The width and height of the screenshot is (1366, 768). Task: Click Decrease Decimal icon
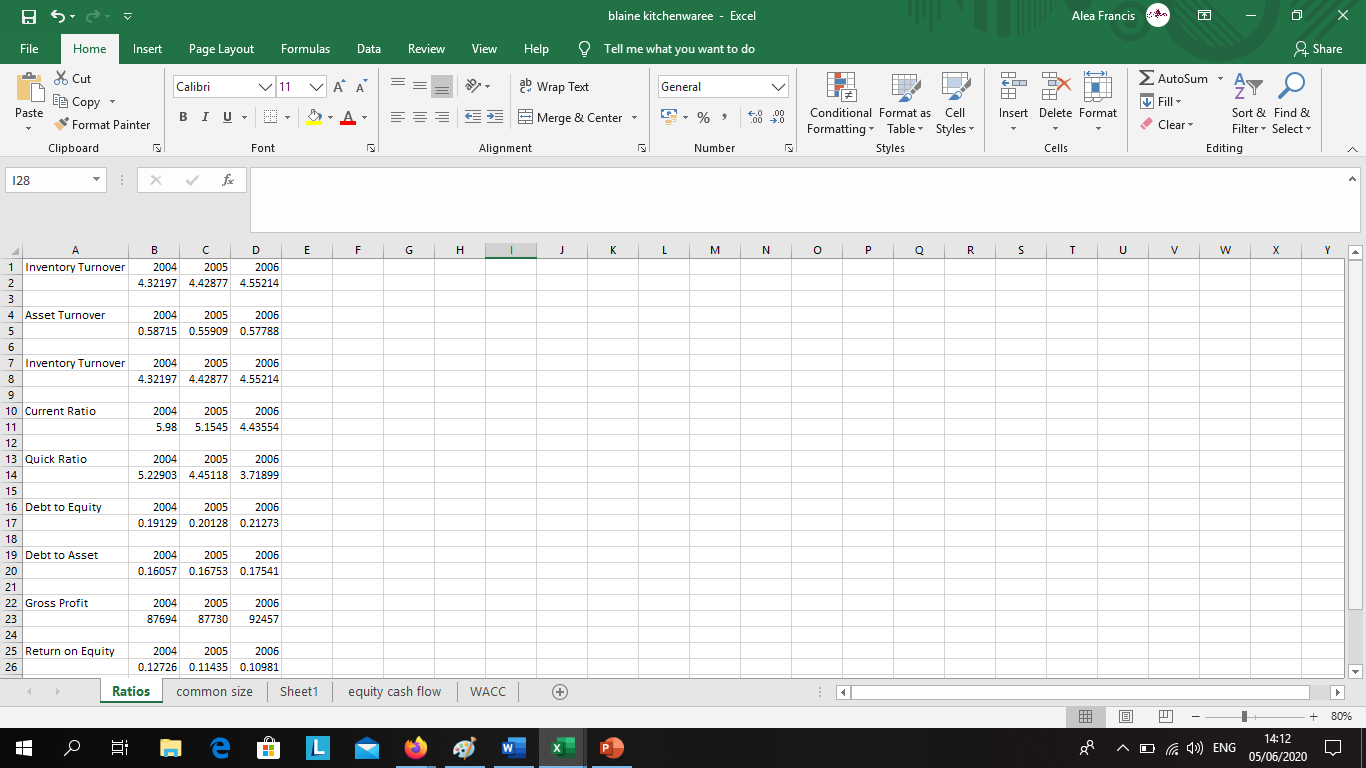click(778, 118)
